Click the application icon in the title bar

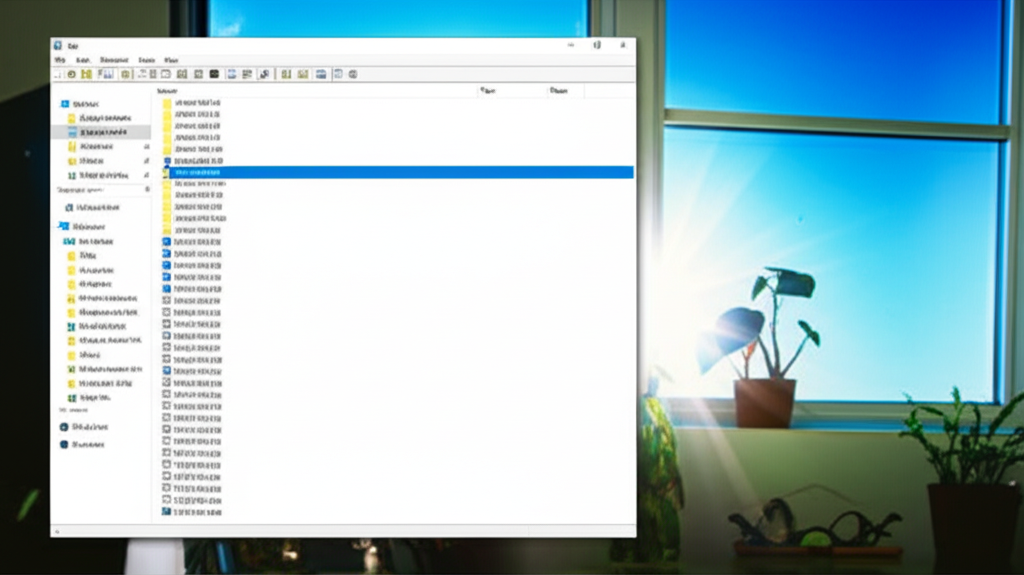pos(58,45)
